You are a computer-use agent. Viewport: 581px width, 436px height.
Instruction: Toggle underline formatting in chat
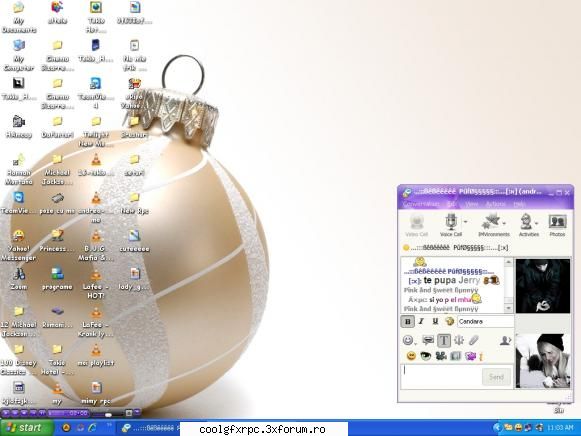[x=435, y=322]
